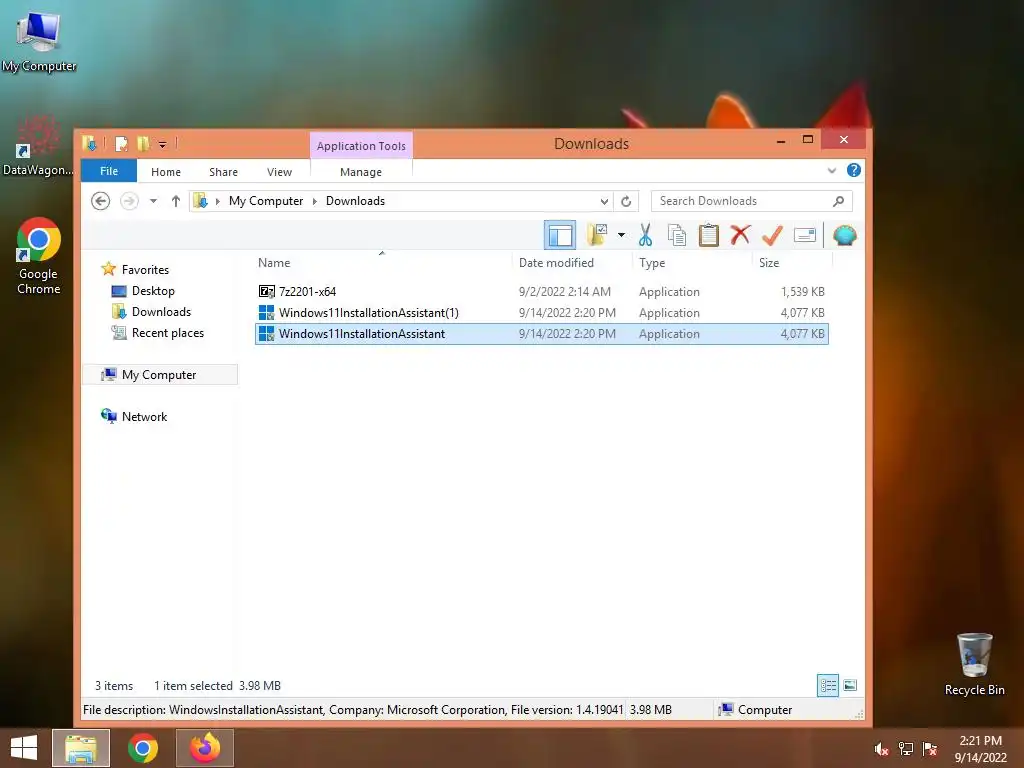Toggle the navigation pane layout button

(x=560, y=235)
